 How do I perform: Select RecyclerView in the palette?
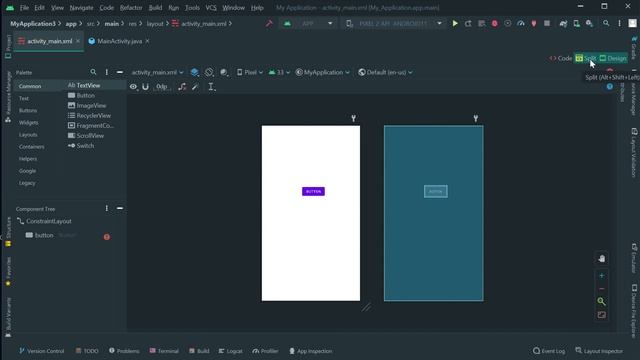(89, 116)
